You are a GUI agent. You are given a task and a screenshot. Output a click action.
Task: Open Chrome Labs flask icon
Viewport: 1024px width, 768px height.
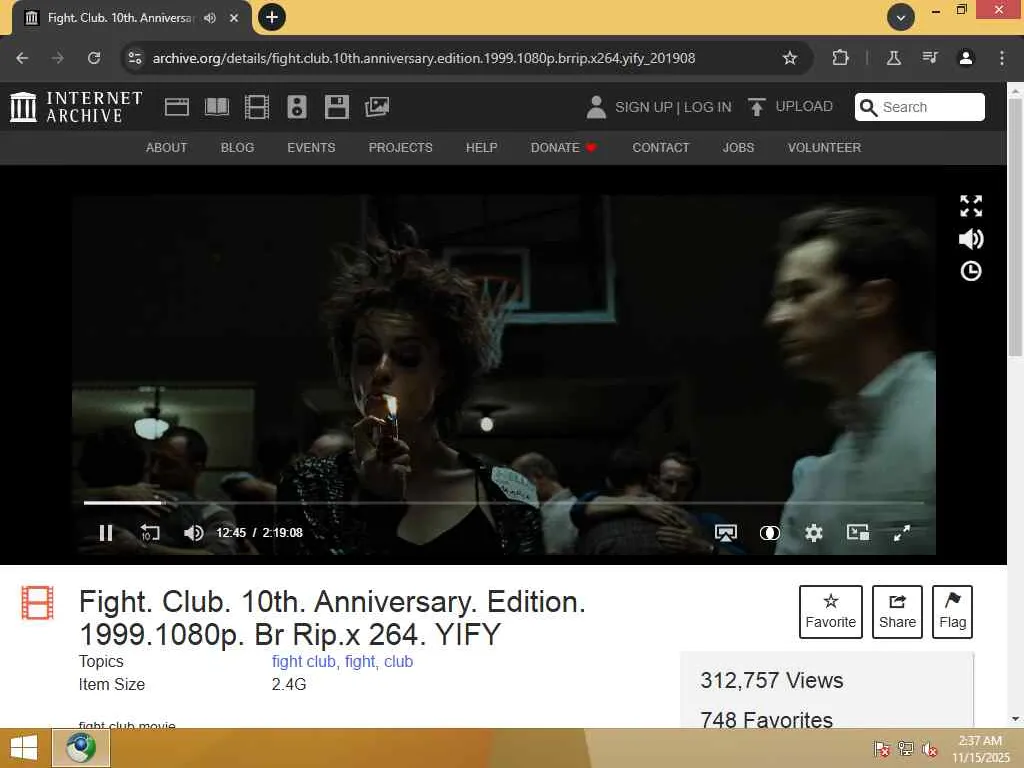(893, 58)
